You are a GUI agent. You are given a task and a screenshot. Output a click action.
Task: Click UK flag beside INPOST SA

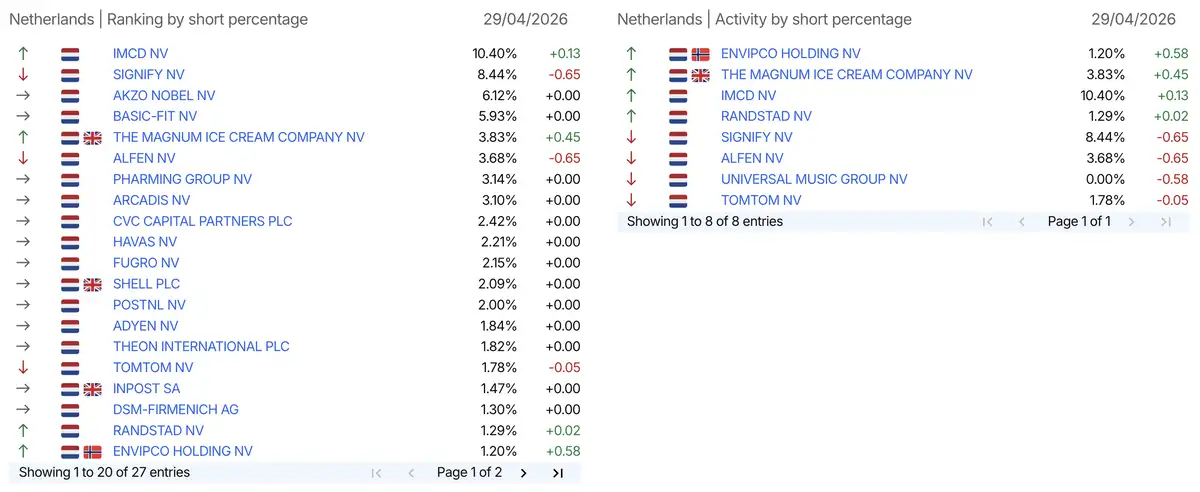[92, 389]
